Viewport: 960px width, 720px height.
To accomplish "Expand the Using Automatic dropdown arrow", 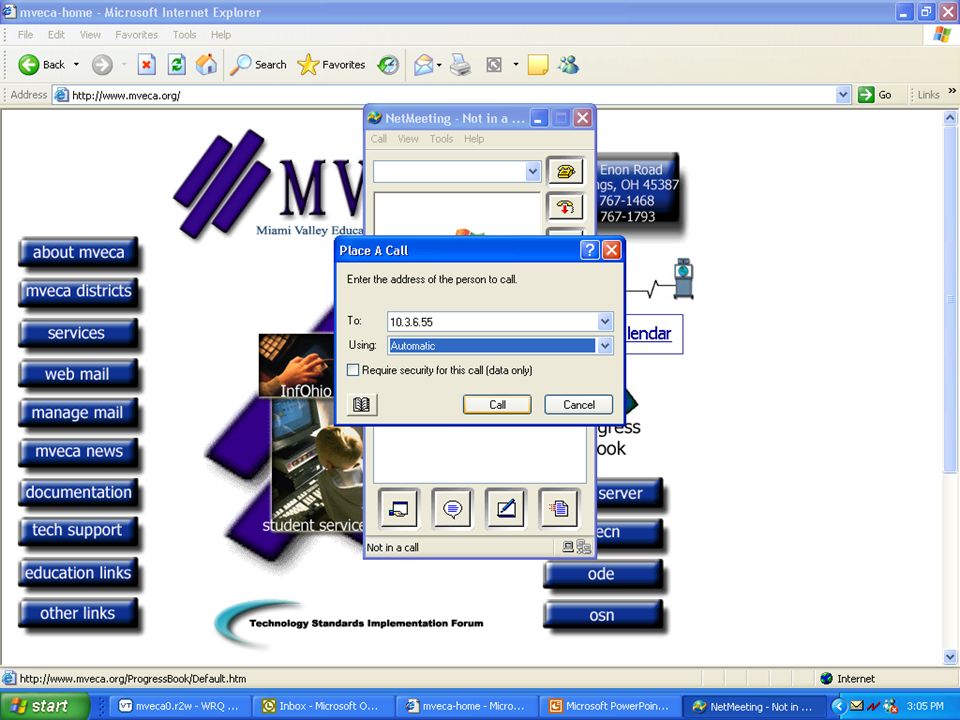I will point(605,346).
